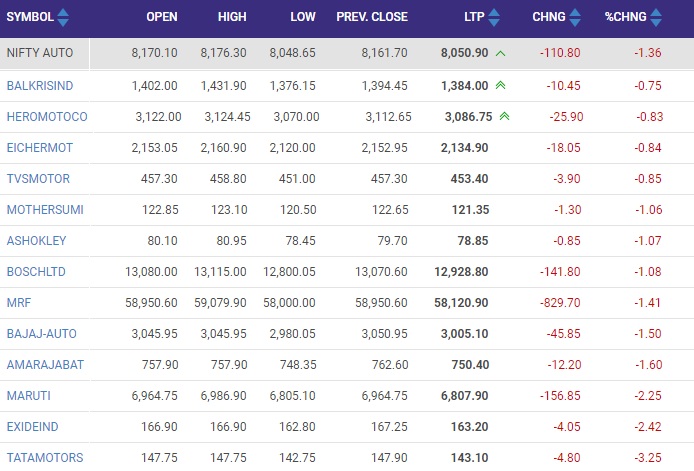
Task: Click TATAMOTORS percent change -3.25
Action: coord(648,457)
